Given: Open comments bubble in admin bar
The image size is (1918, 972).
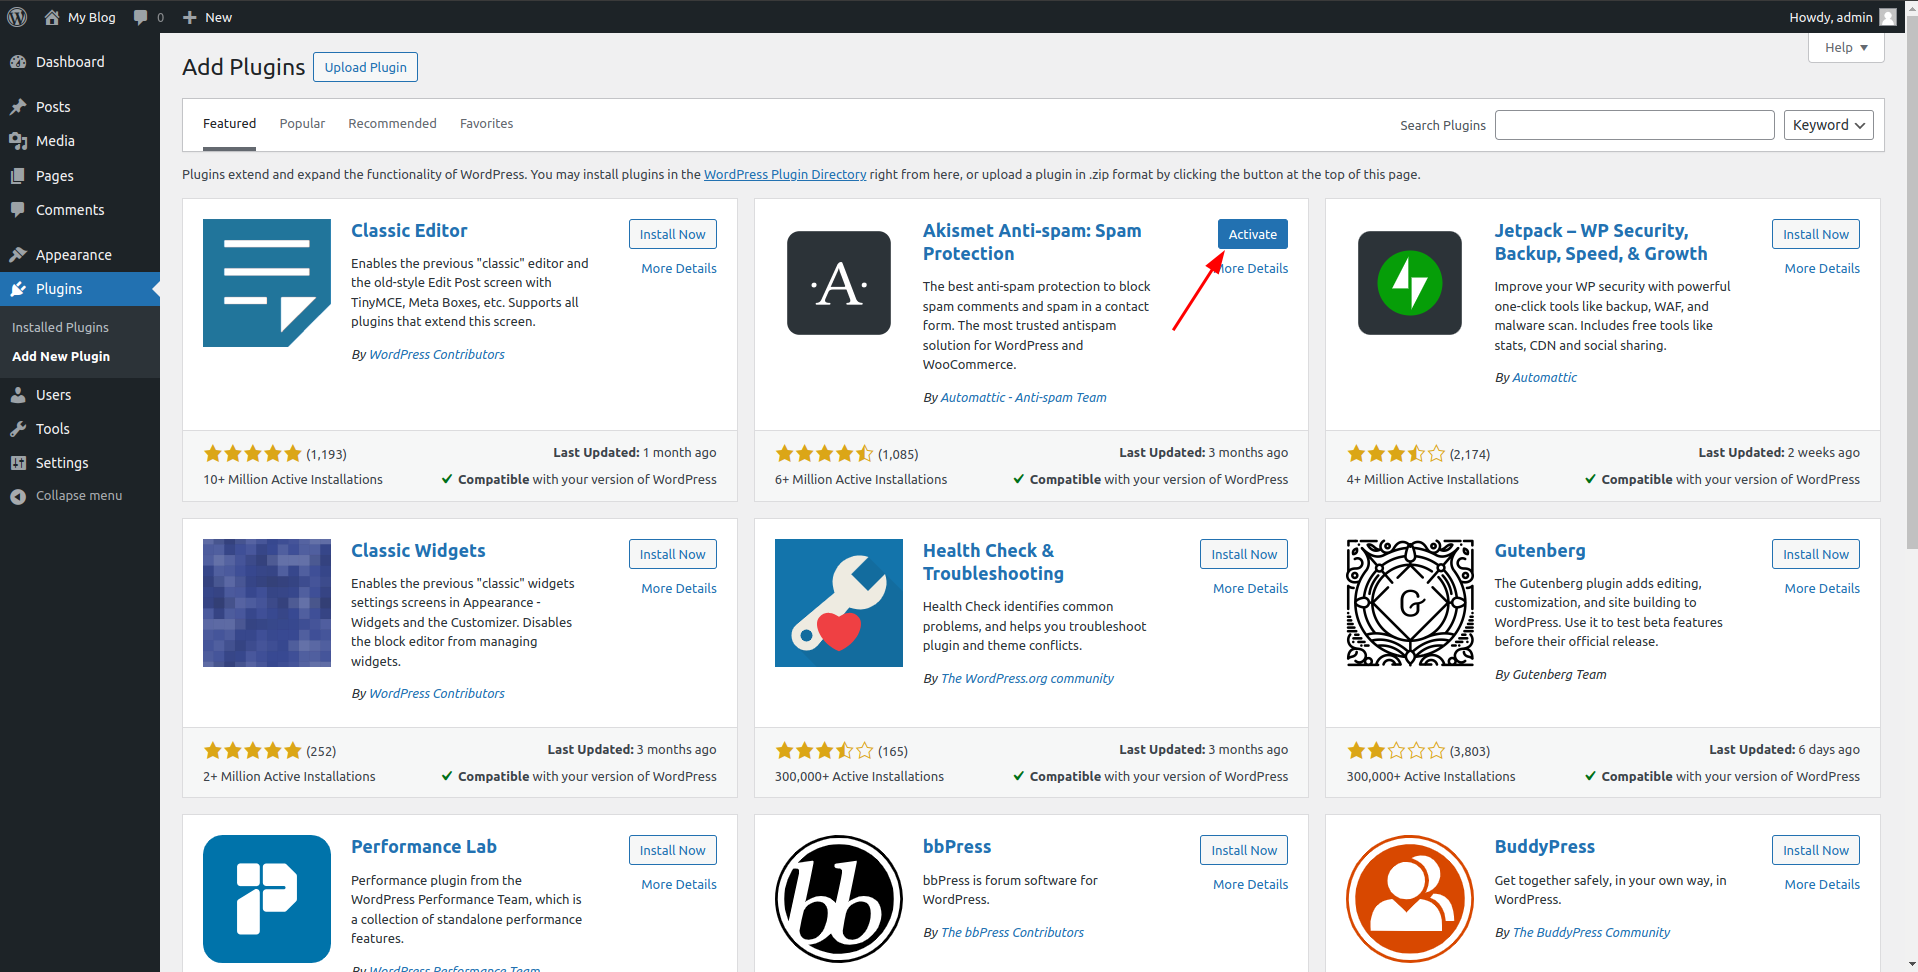Looking at the screenshot, I should pyautogui.click(x=141, y=17).
